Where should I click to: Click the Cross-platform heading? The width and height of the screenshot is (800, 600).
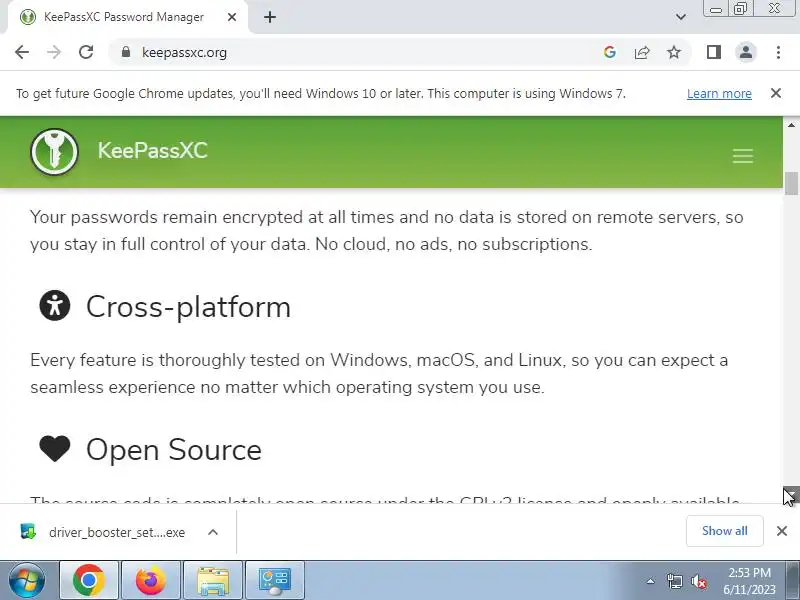188,307
